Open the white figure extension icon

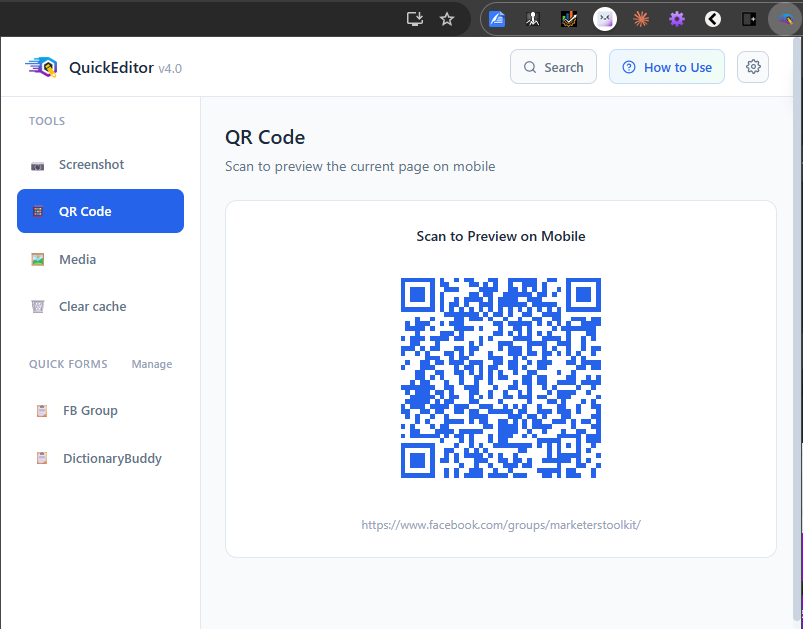pyautogui.click(x=533, y=19)
